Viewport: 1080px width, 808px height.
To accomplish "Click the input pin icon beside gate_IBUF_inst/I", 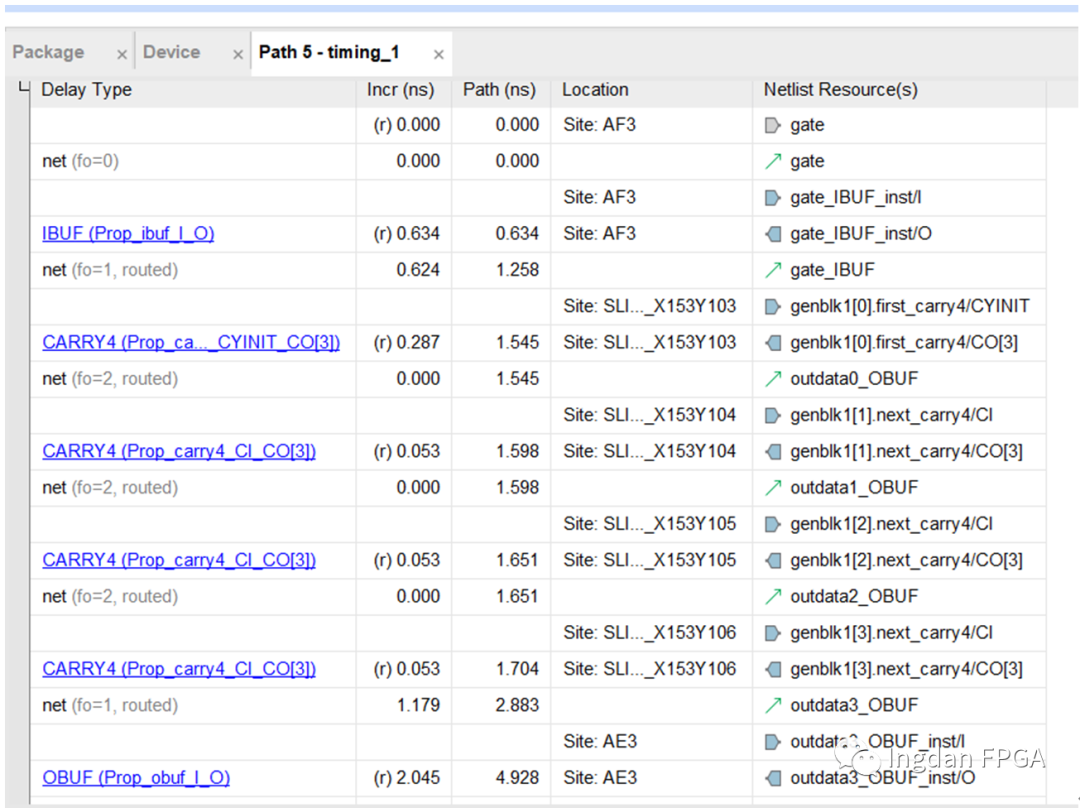I will tap(772, 198).
